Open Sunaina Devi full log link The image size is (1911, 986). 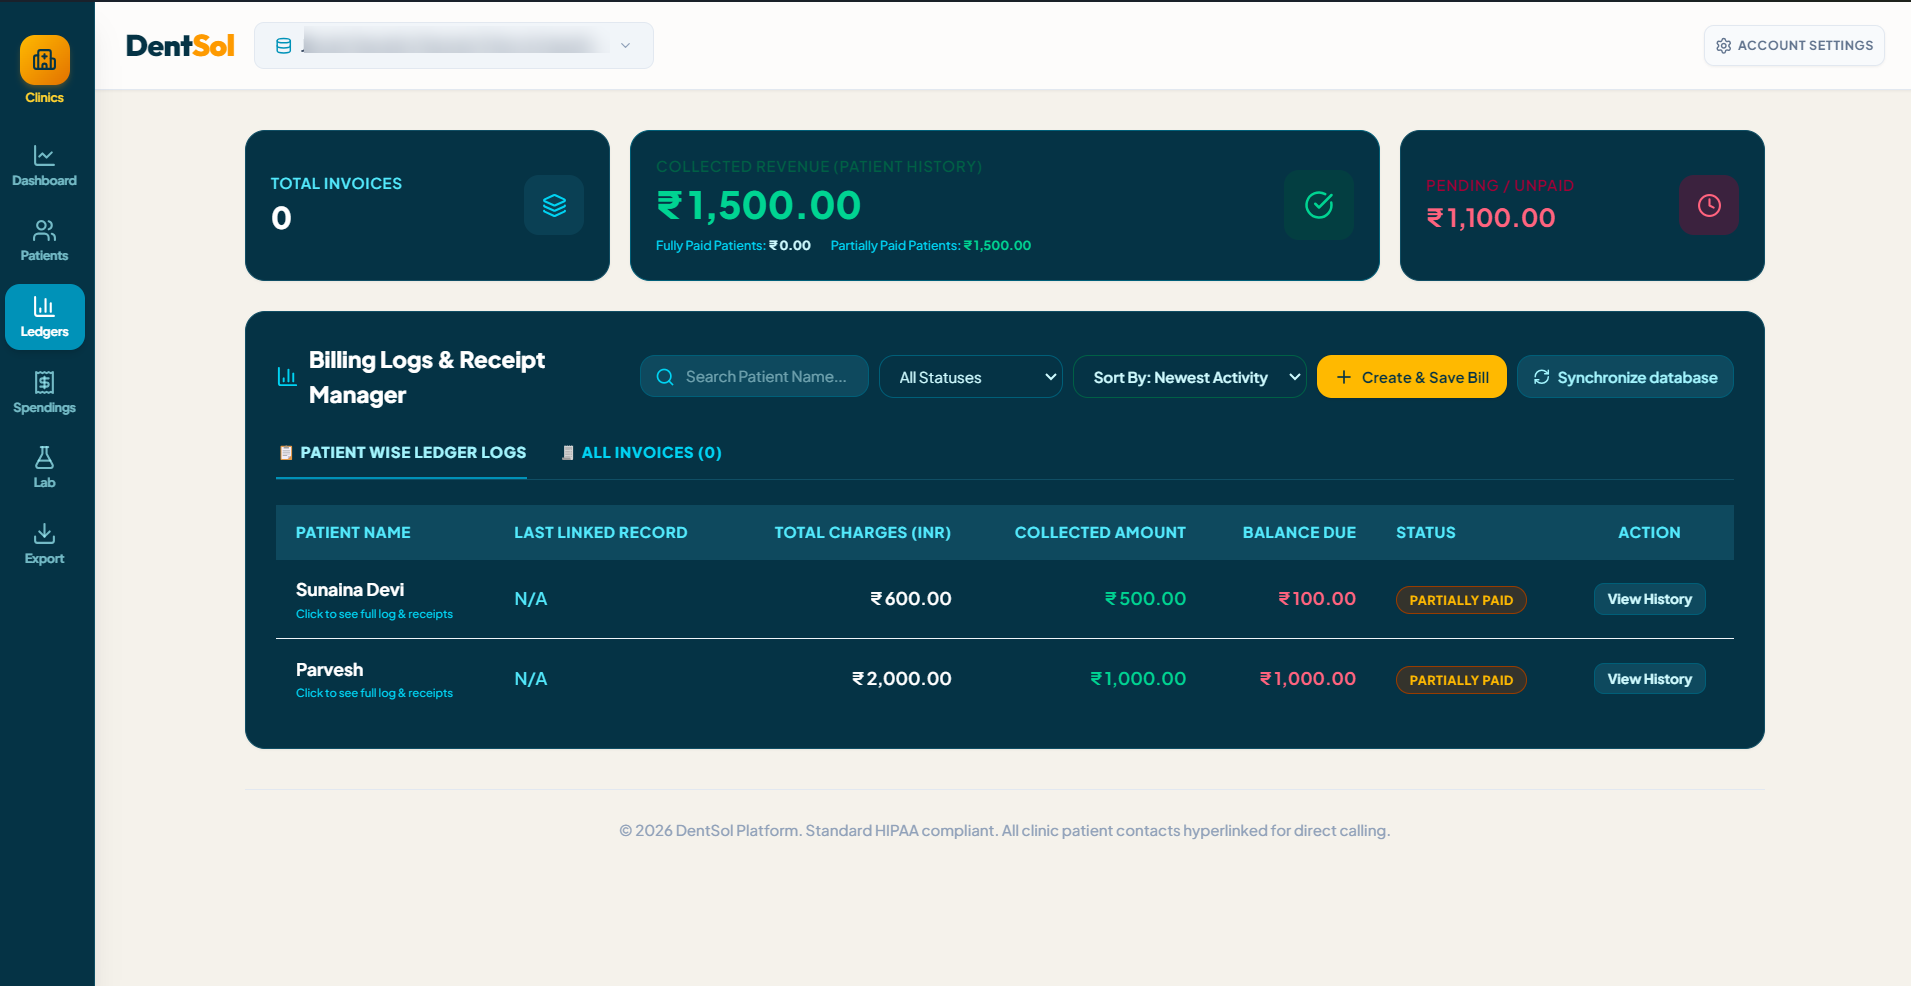374,614
